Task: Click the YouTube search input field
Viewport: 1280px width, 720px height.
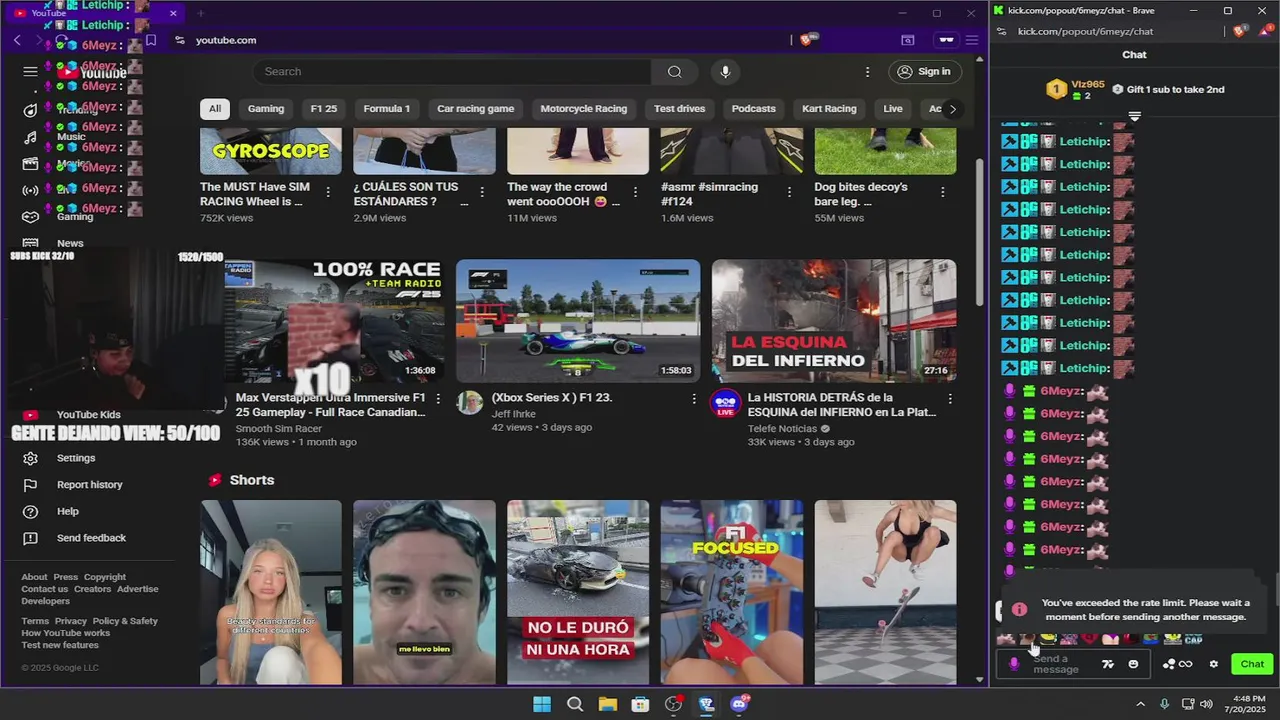Action: [452, 71]
